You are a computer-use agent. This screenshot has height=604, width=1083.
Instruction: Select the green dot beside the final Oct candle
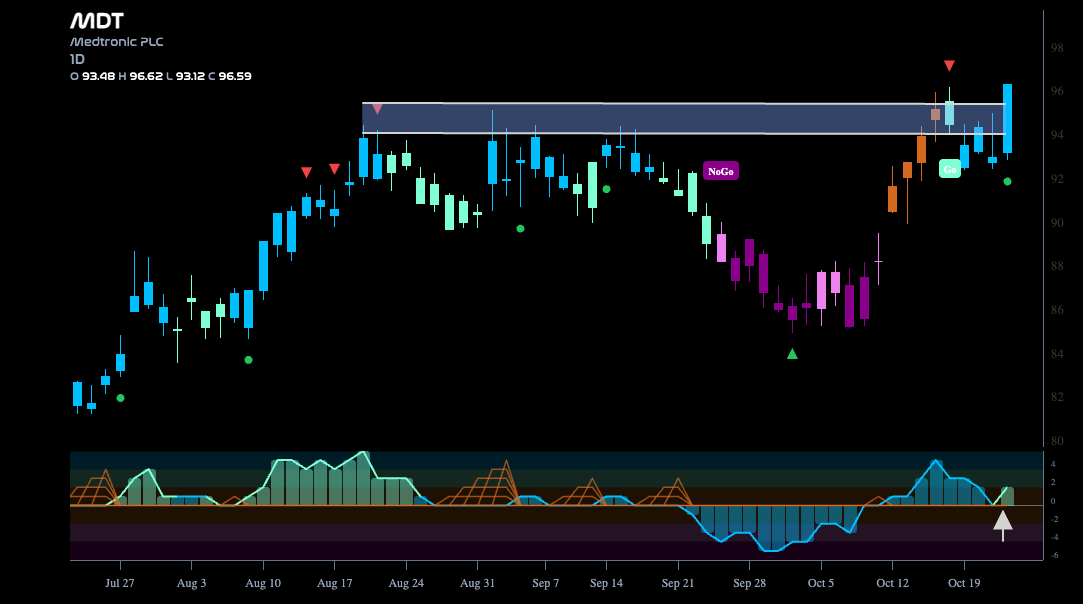[x=1007, y=182]
